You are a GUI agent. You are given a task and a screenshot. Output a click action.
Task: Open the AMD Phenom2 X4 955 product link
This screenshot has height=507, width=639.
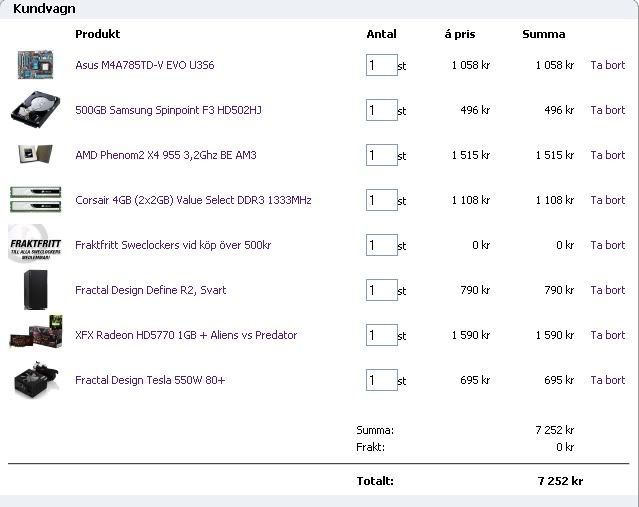coord(165,155)
